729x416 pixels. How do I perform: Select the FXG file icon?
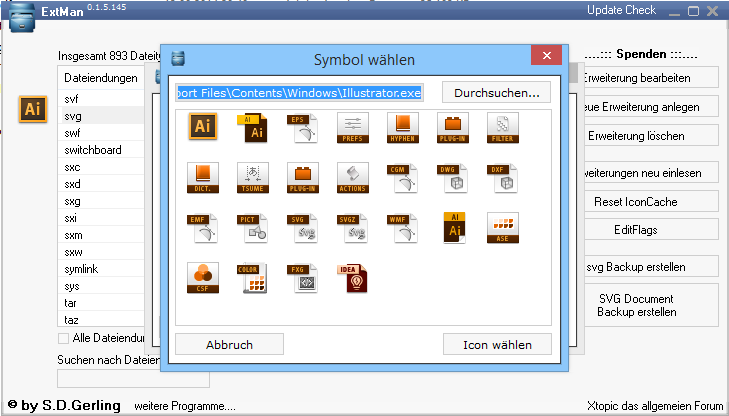pyautogui.click(x=303, y=279)
